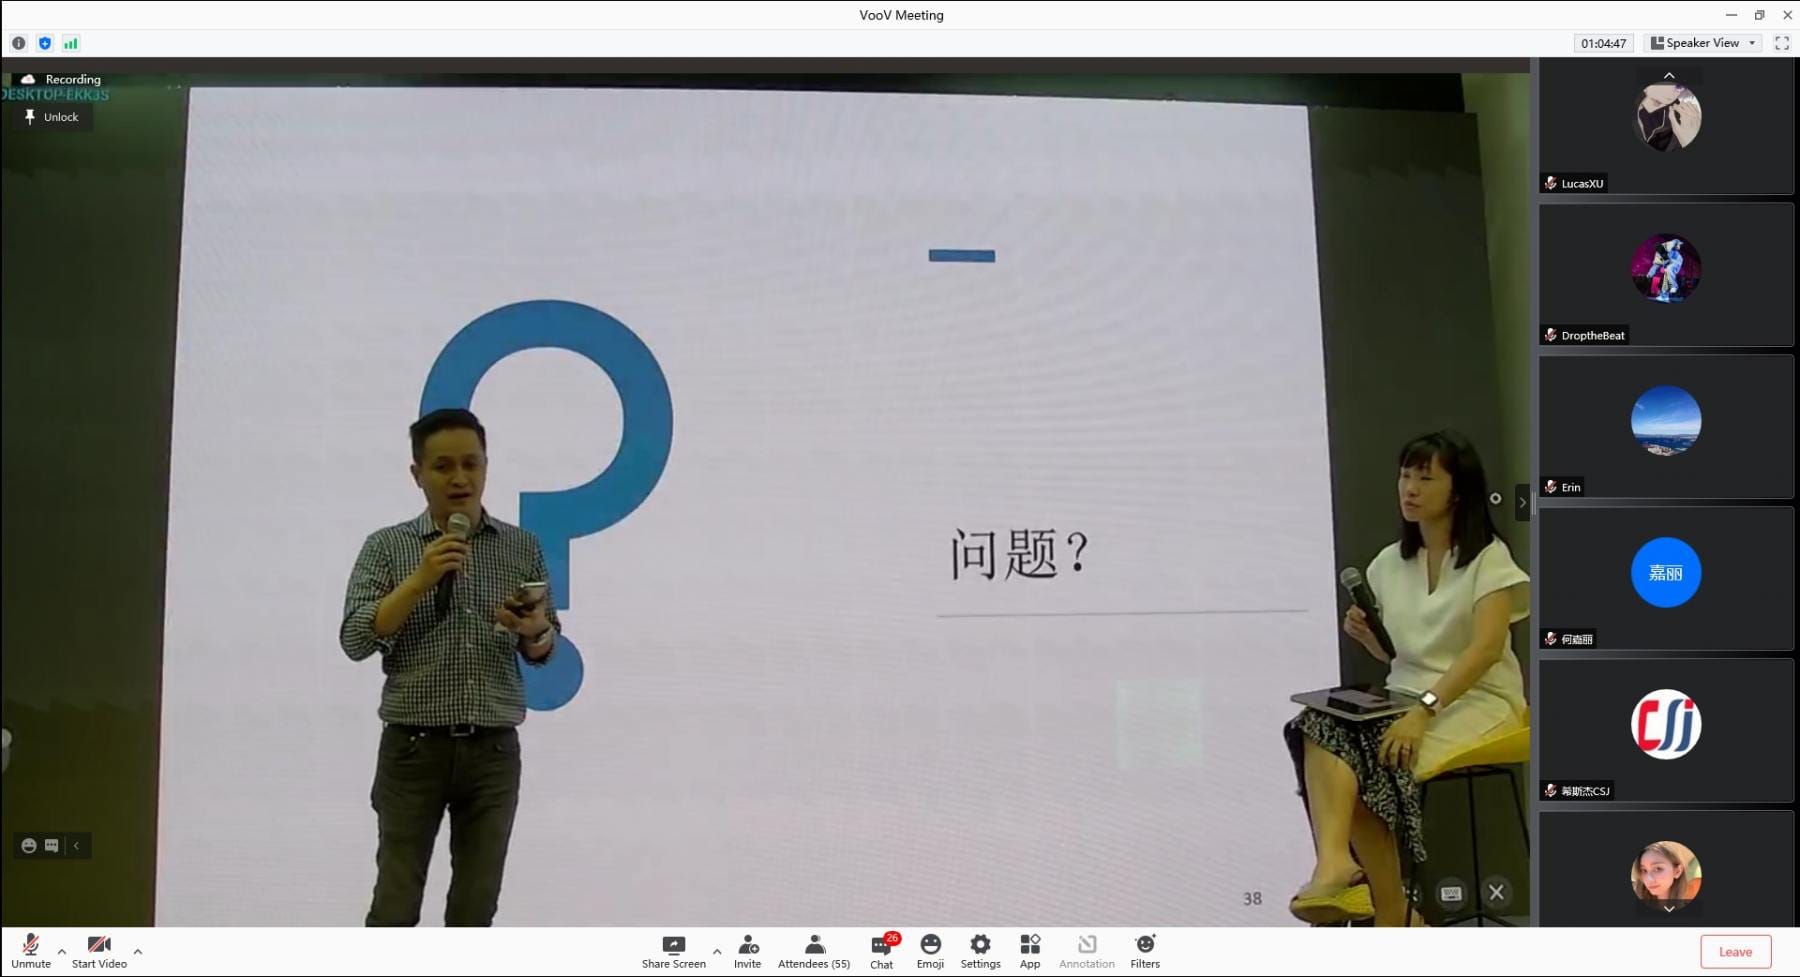The height and width of the screenshot is (977, 1800).
Task: Enter full screen mode
Action: (x=1782, y=43)
